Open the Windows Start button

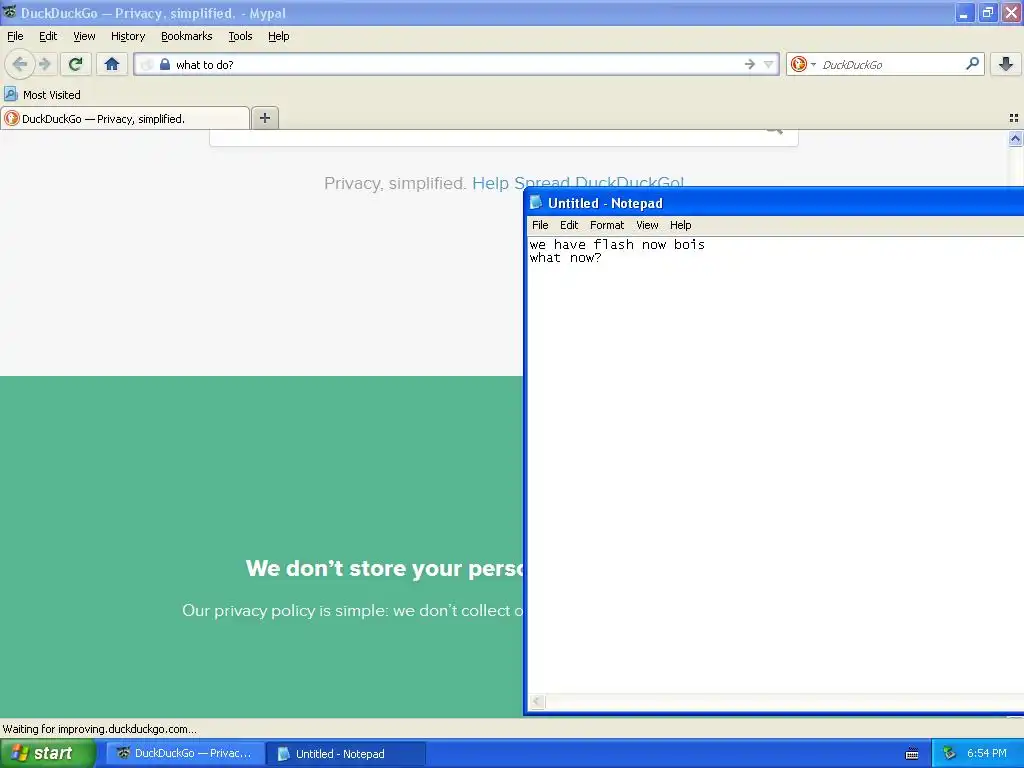point(48,753)
